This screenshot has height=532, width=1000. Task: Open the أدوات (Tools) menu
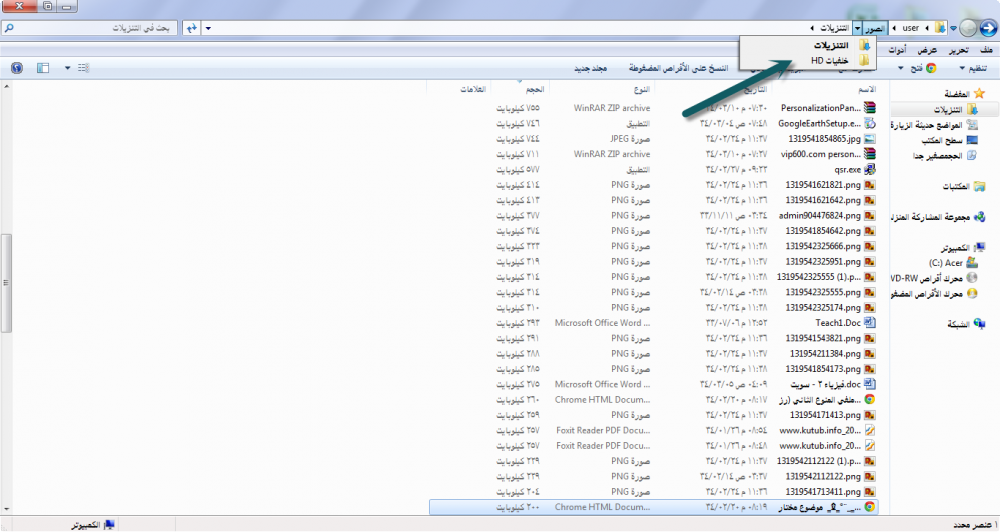pos(898,50)
